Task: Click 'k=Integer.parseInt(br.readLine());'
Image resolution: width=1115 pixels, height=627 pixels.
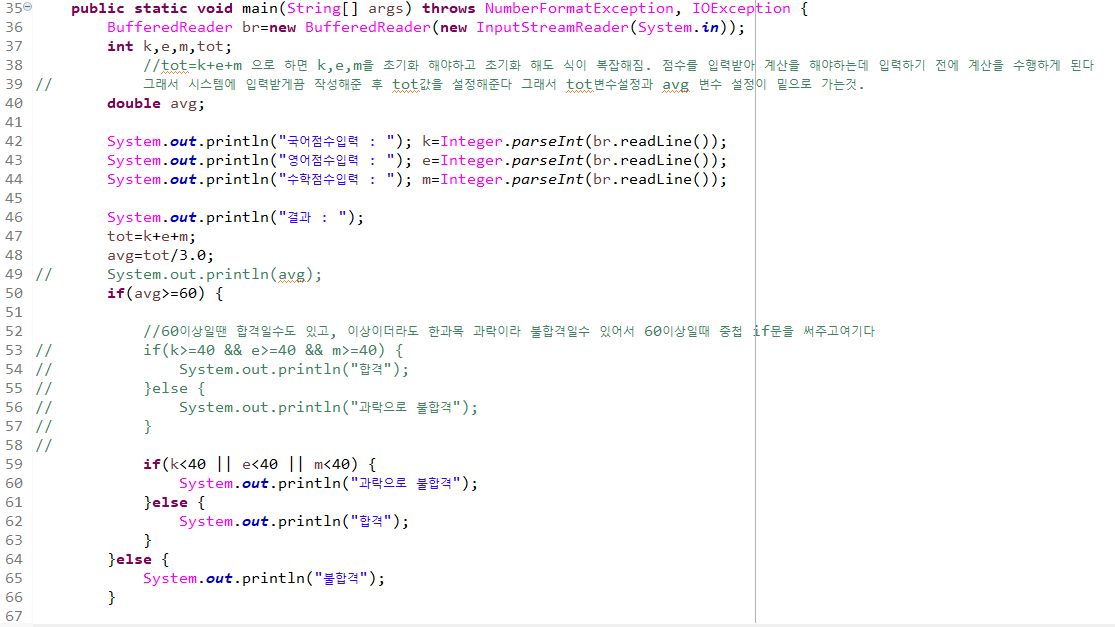Action: point(575,141)
